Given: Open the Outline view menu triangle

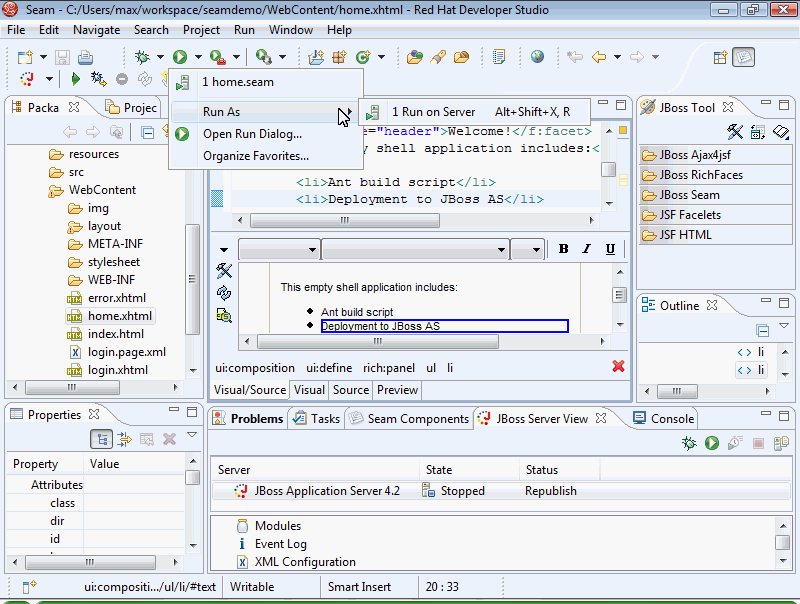Looking at the screenshot, I should tap(784, 326).
